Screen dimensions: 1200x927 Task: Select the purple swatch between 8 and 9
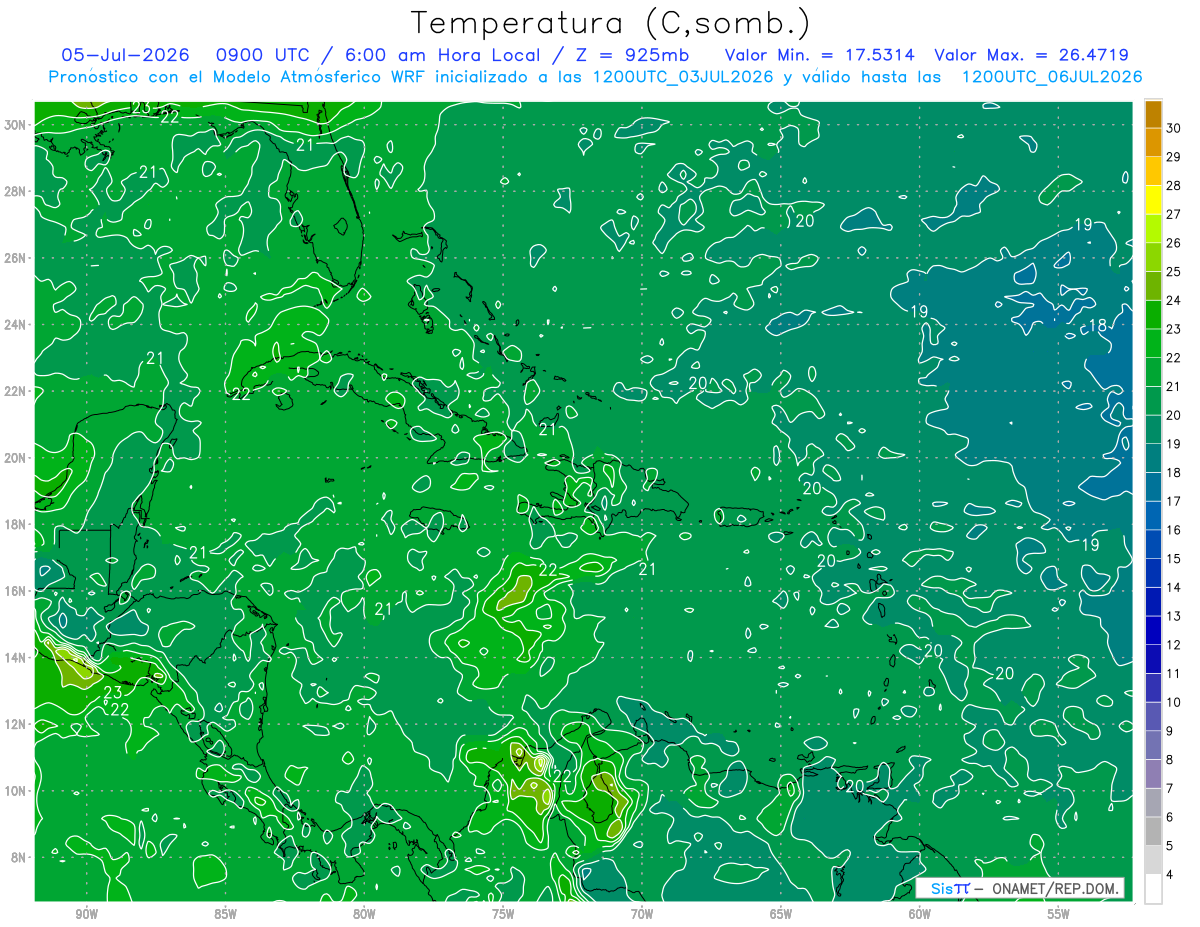pos(1153,746)
